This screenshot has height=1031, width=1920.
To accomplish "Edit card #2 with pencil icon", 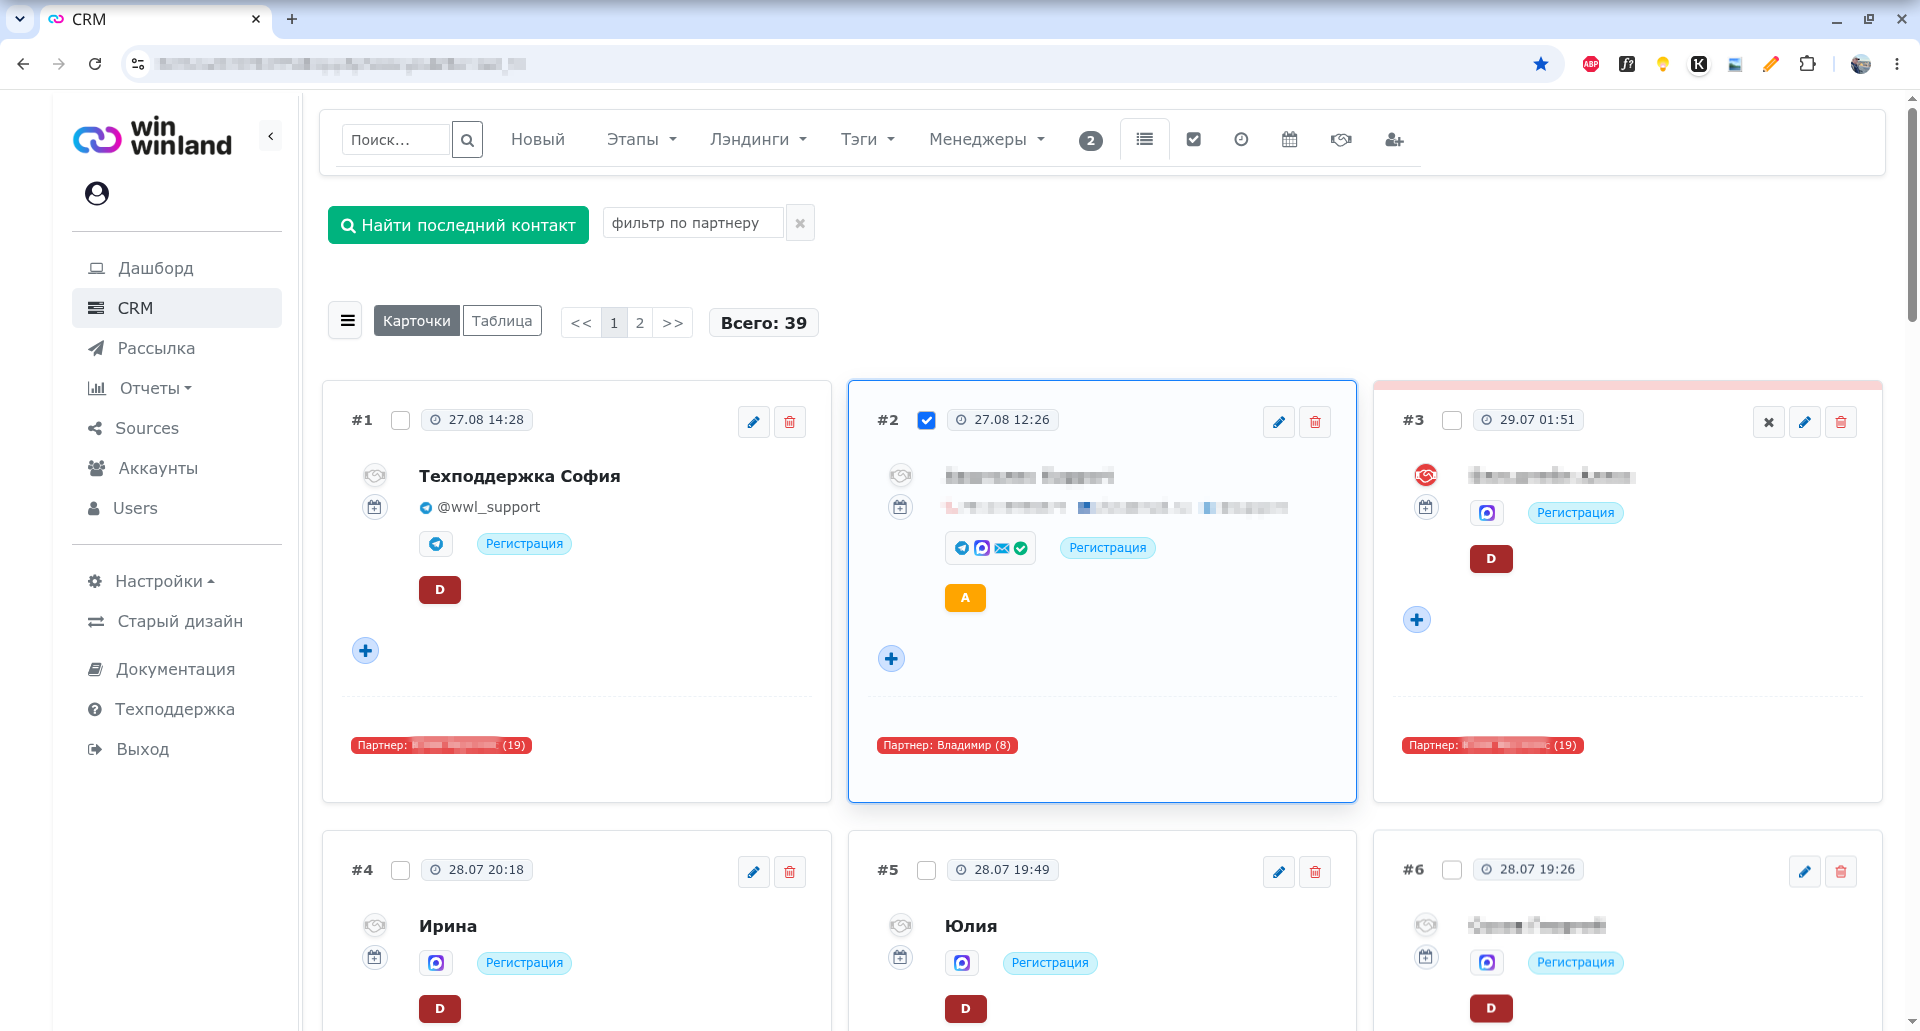I will (1279, 422).
